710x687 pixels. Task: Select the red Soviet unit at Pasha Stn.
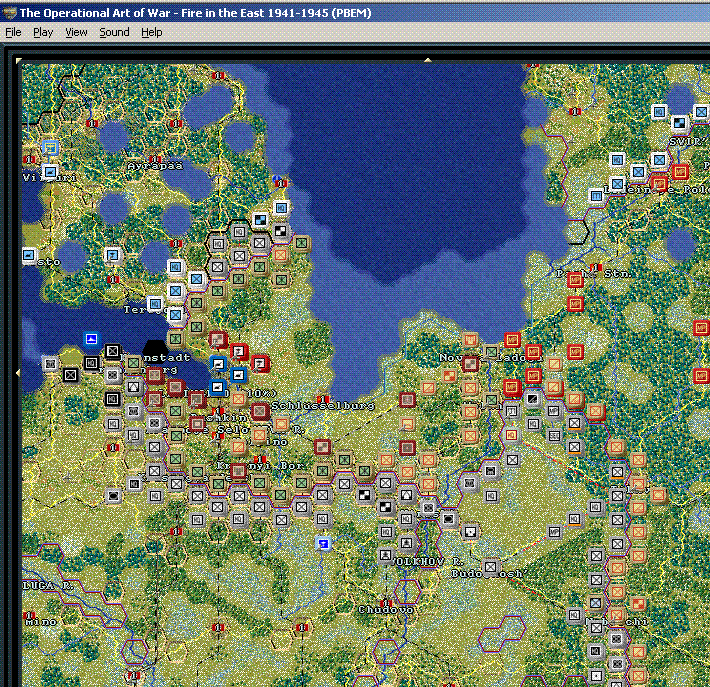click(575, 281)
